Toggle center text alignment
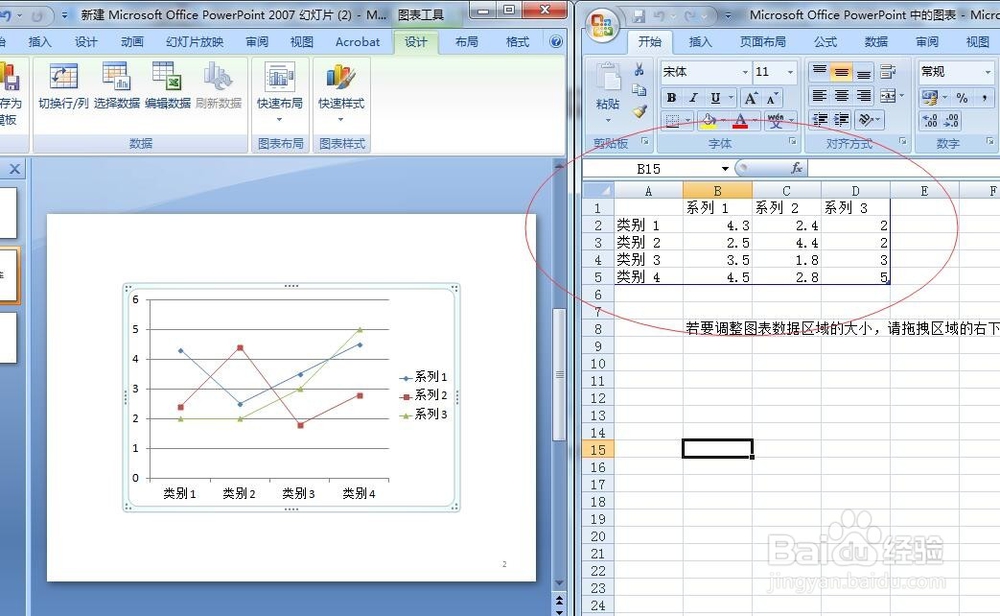The image size is (1000, 616). click(842, 96)
